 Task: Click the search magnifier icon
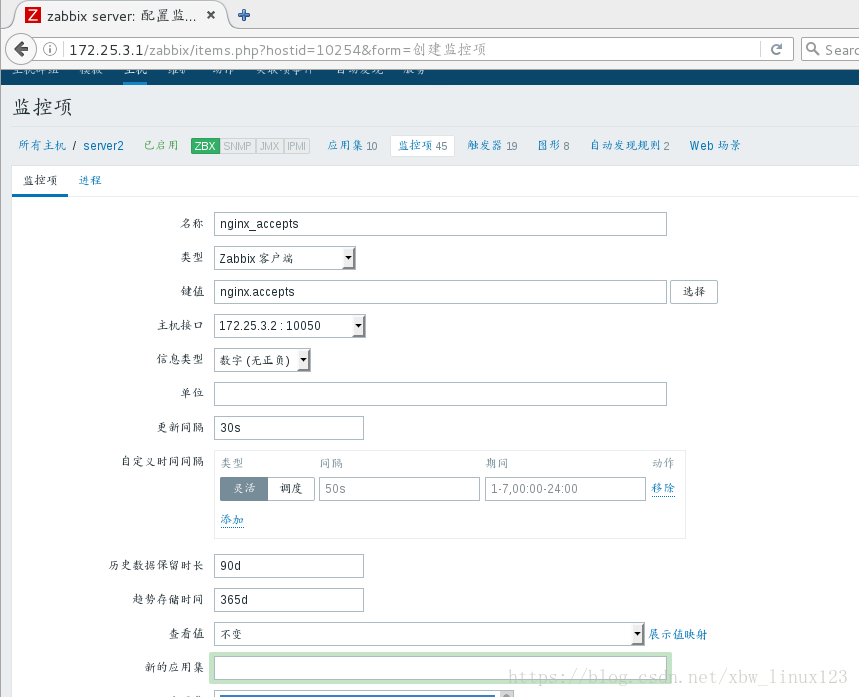[x=812, y=49]
